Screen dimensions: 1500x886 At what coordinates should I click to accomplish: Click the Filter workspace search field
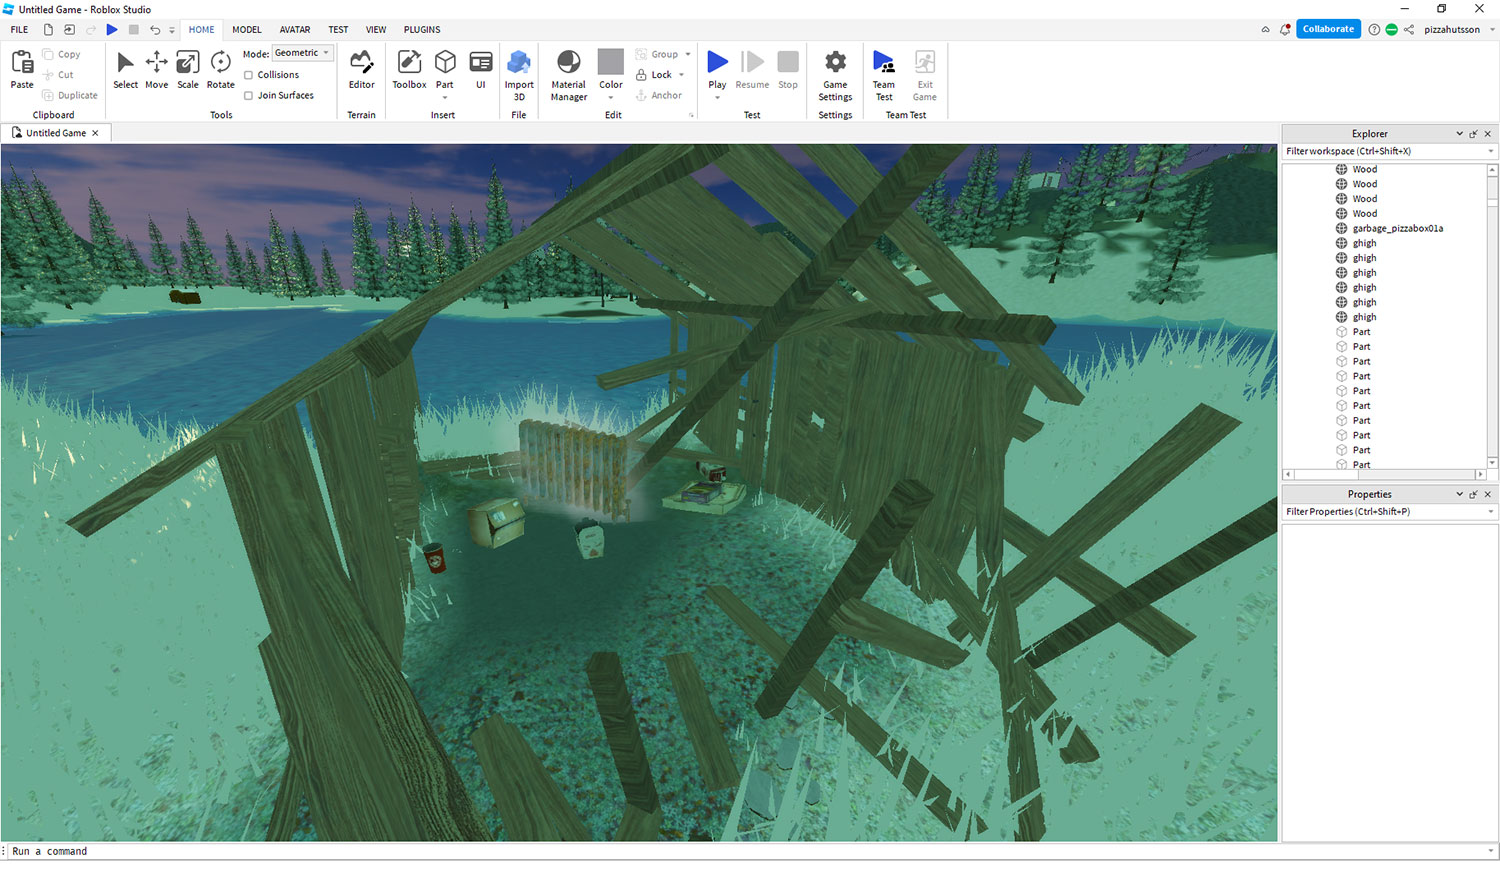point(1384,151)
